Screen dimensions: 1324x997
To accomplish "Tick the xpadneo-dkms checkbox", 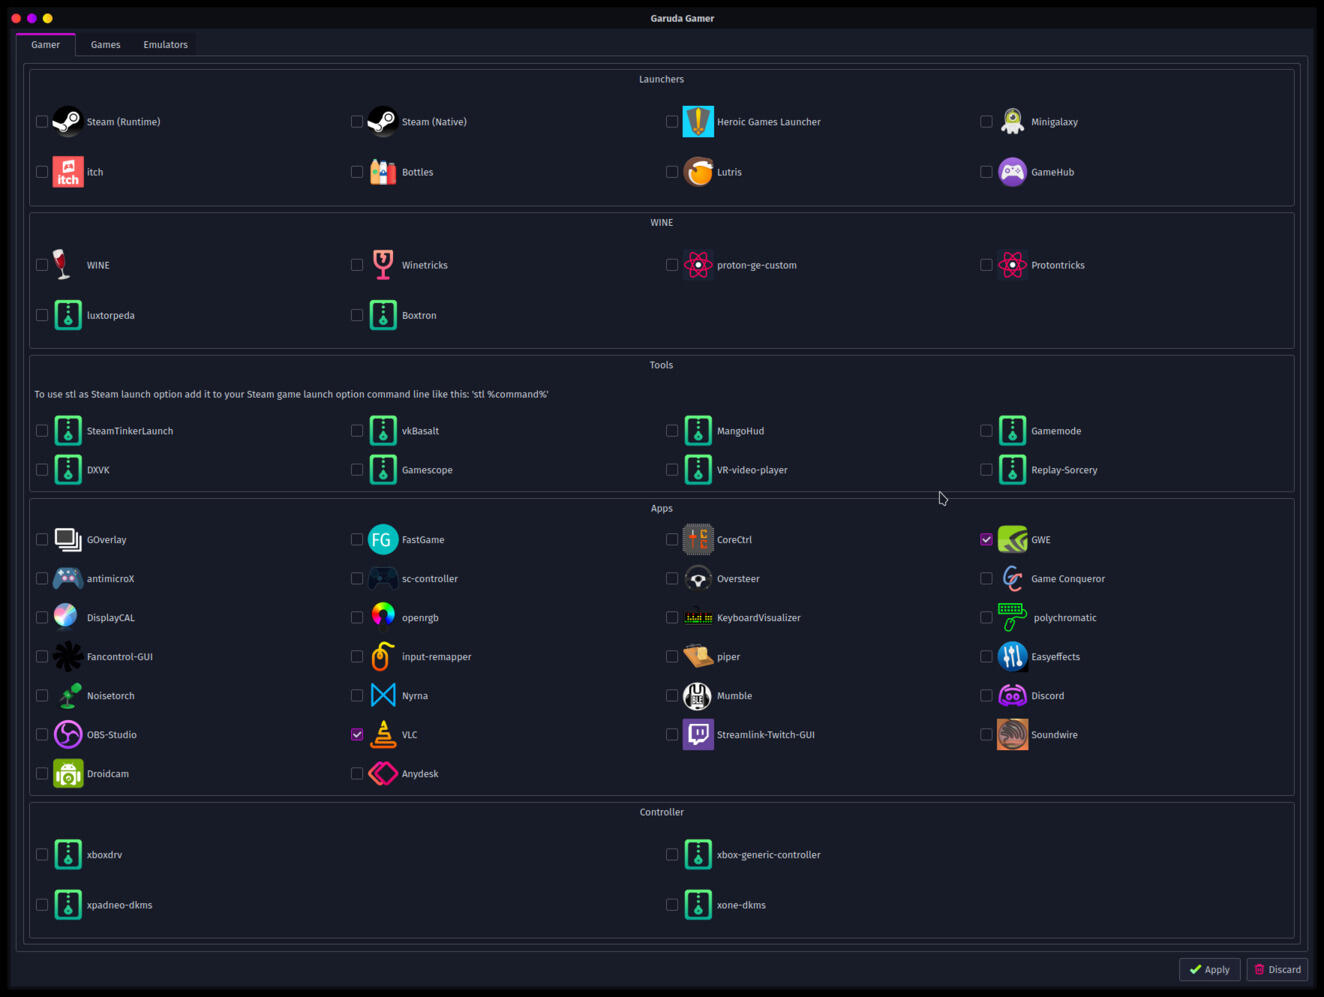I will click(42, 905).
